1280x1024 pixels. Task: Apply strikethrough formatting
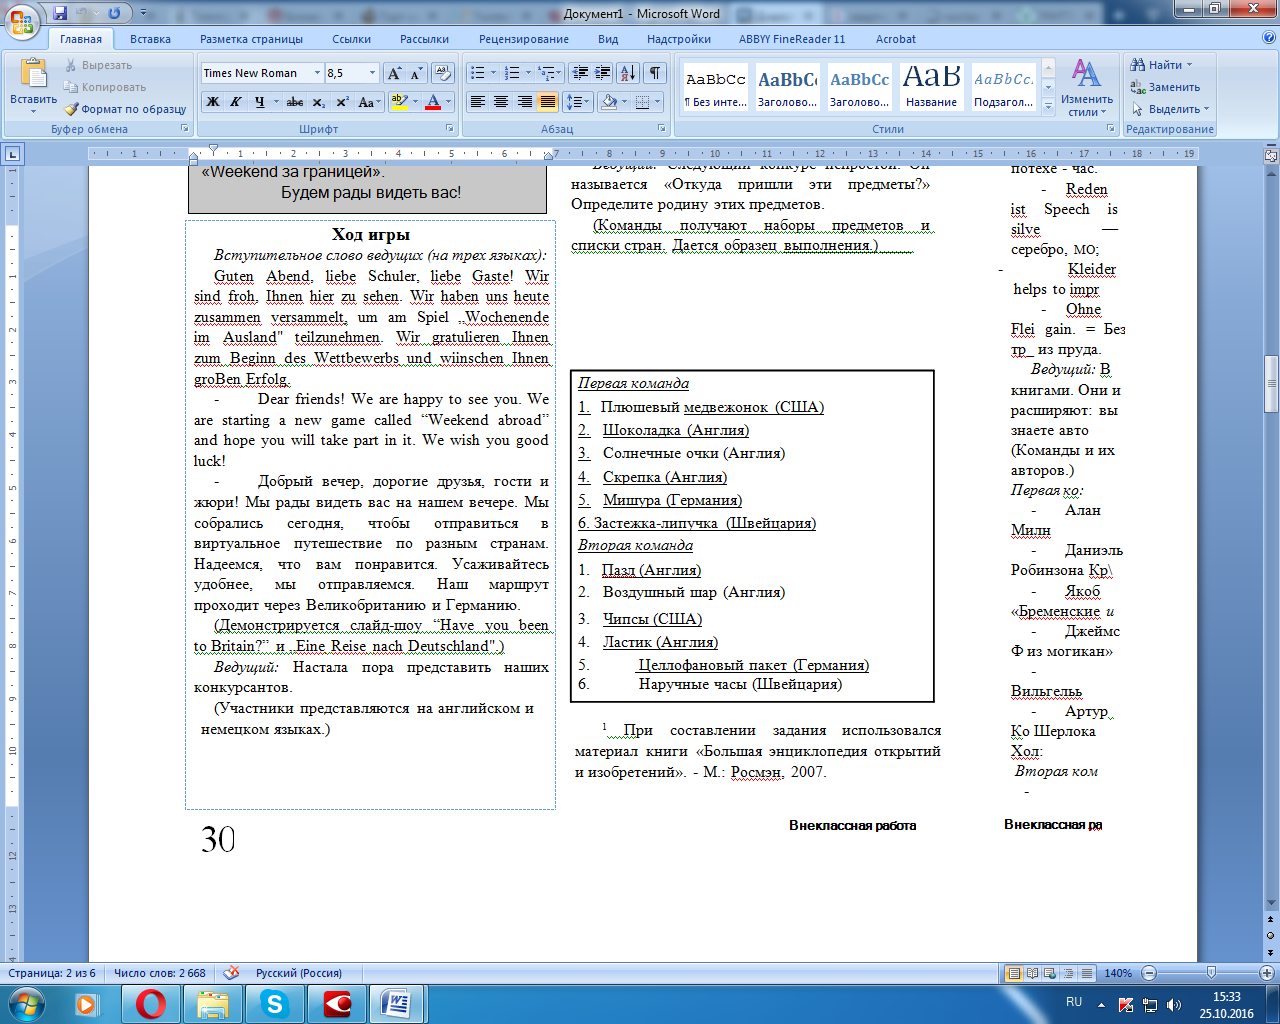(294, 102)
